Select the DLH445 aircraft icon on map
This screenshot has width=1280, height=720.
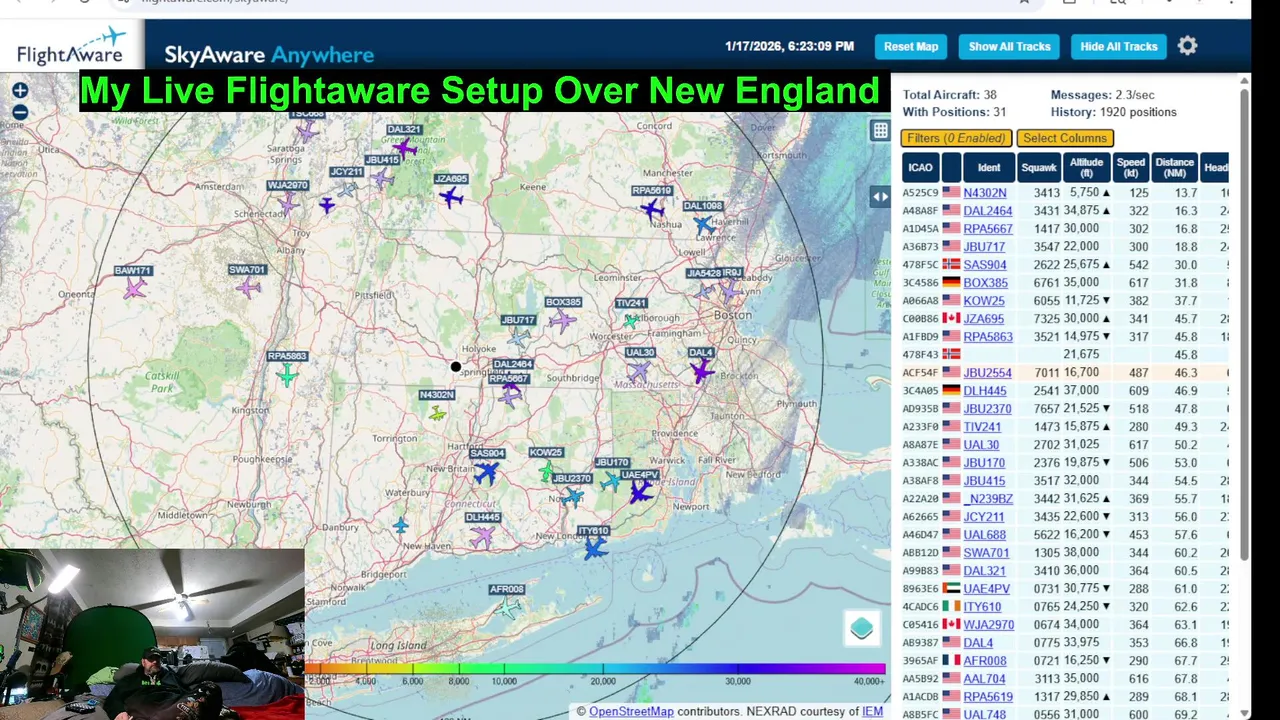click(x=482, y=536)
